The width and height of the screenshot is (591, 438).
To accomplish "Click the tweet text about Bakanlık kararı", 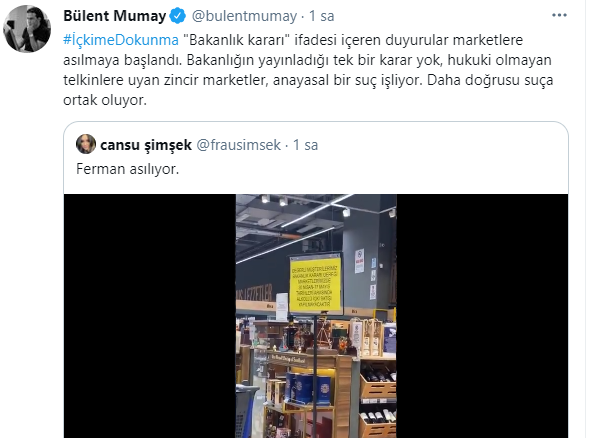I will click(308, 70).
